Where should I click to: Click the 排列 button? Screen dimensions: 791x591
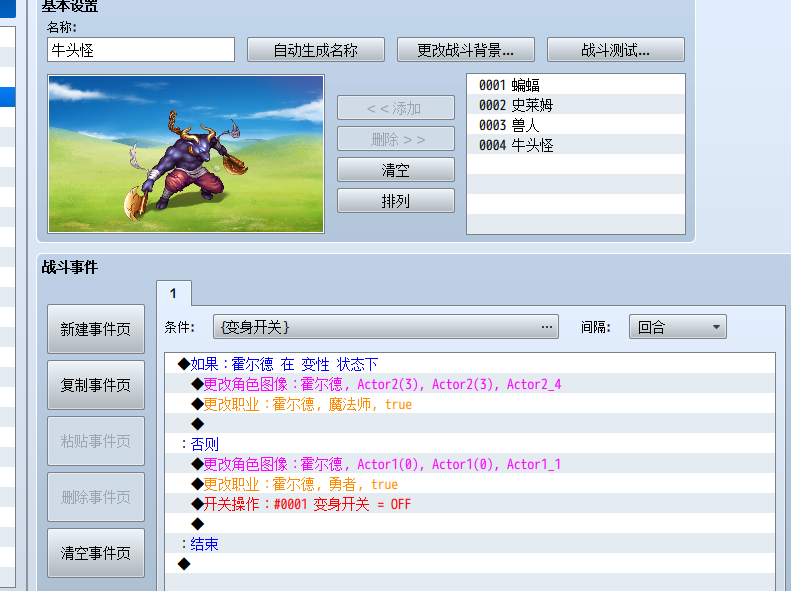point(396,201)
